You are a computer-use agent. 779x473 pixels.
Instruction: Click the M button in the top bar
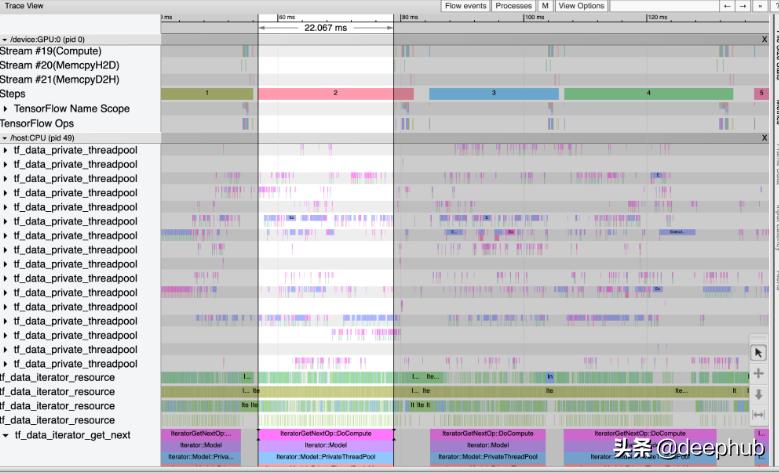point(545,6)
